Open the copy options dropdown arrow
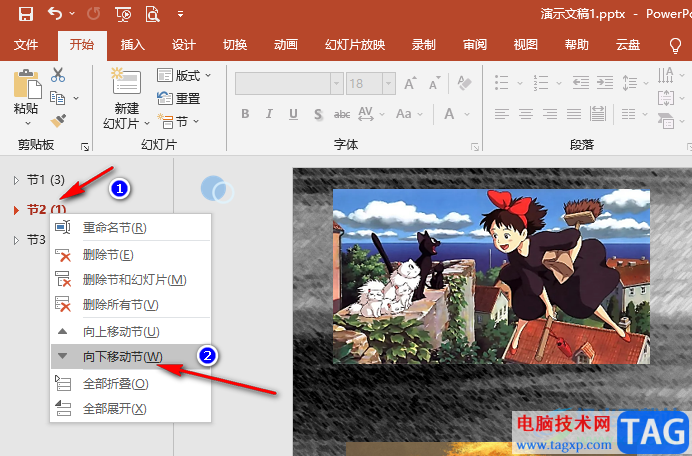 pyautogui.click(x=76, y=98)
